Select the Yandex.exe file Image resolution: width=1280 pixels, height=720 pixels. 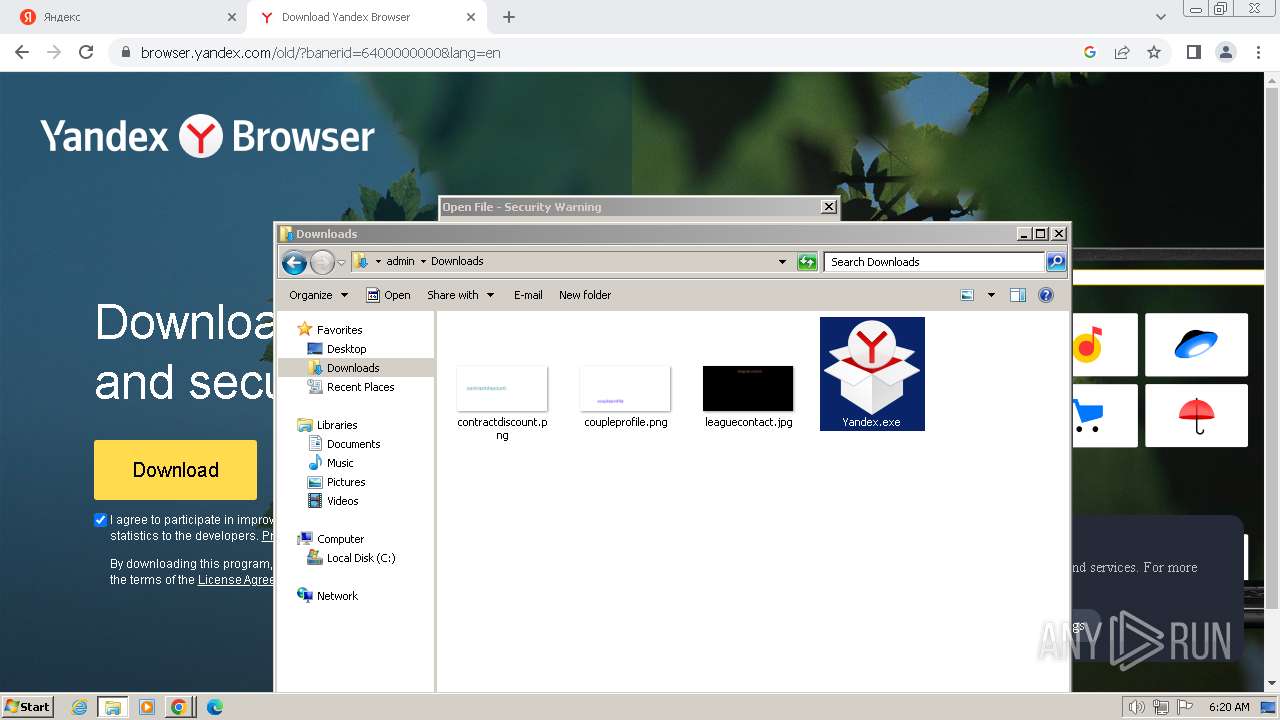(872, 374)
